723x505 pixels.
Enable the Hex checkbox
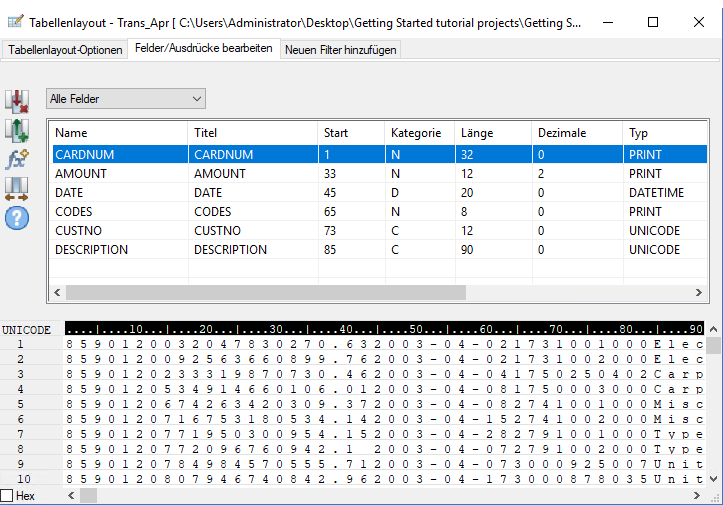[8, 496]
